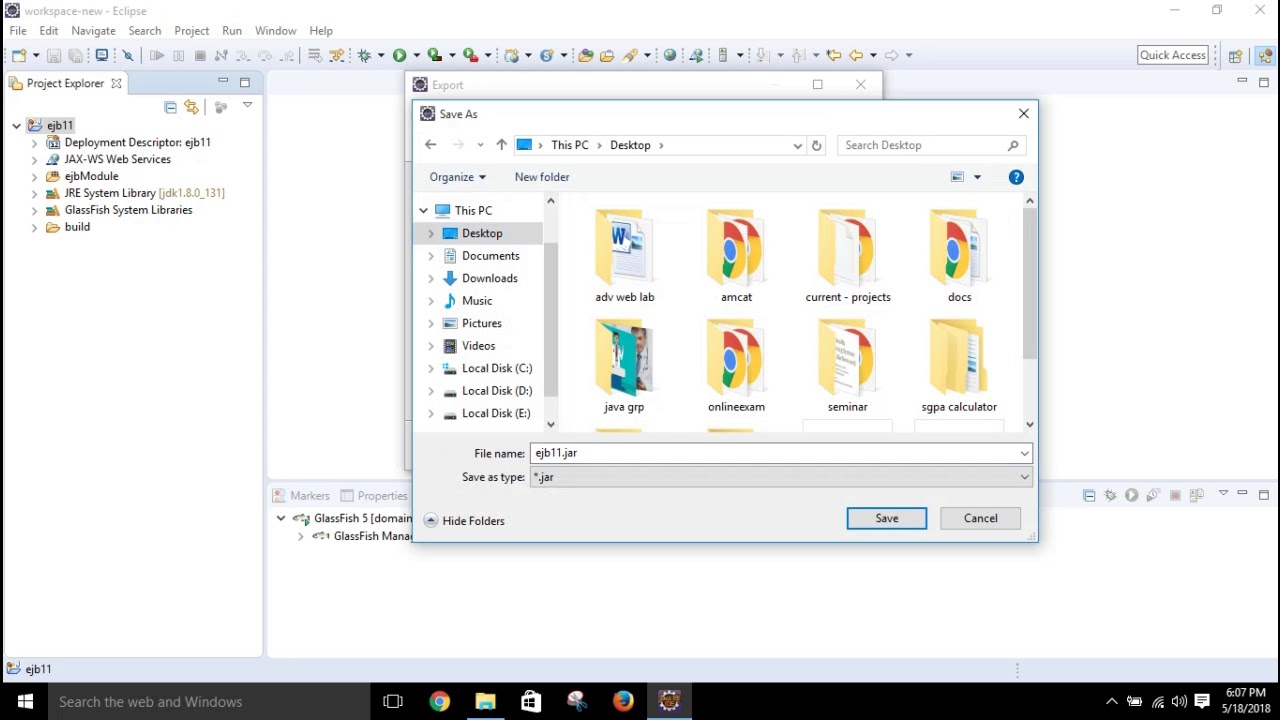Screen dimensions: 1280x720
Task: Select the Java EE perspective icon
Action: (x=1265, y=56)
